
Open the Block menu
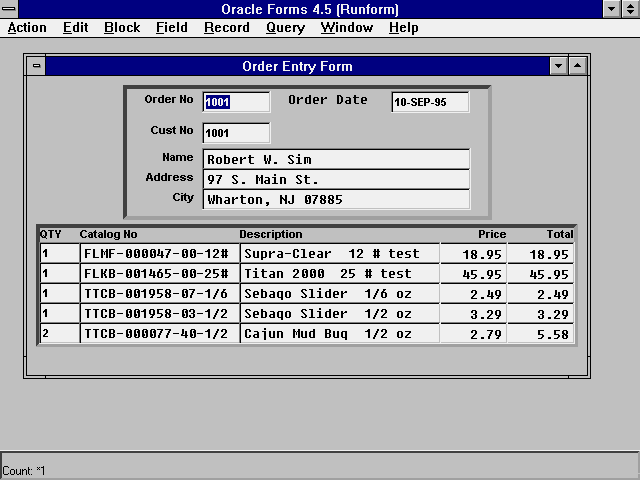122,28
